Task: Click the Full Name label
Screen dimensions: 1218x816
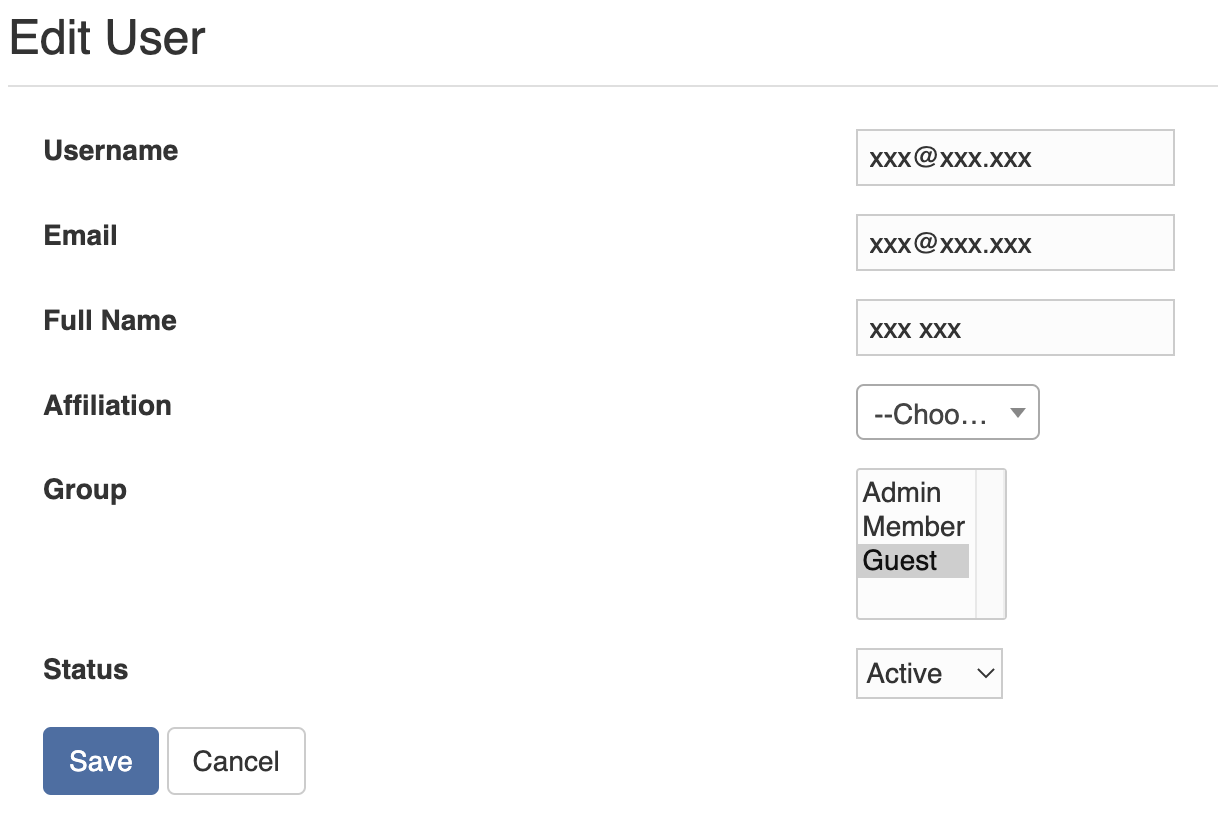Action: pyautogui.click(x=110, y=321)
